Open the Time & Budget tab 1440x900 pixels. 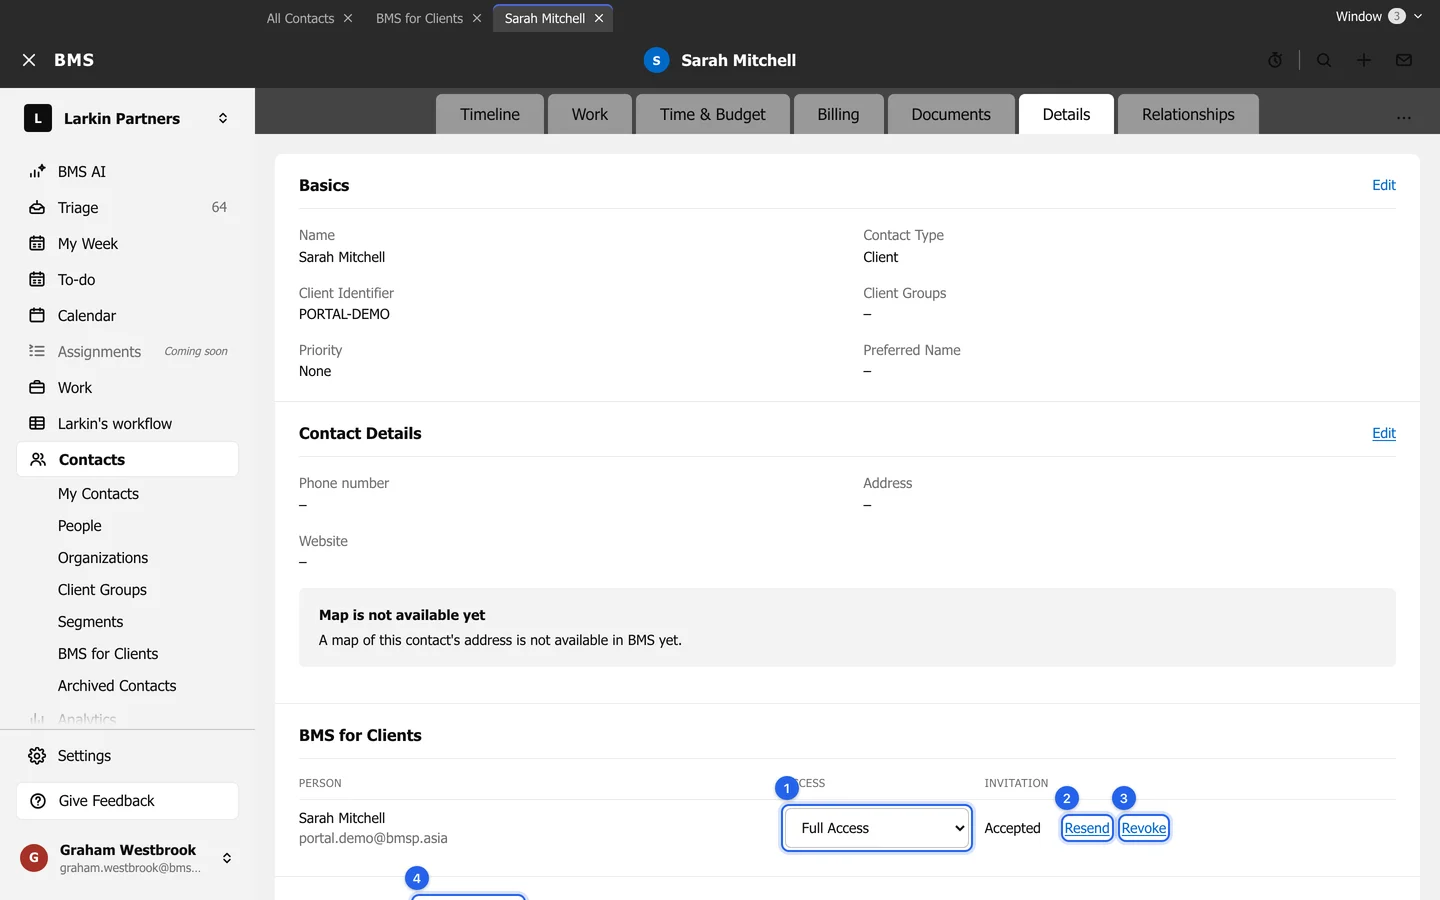tap(713, 114)
